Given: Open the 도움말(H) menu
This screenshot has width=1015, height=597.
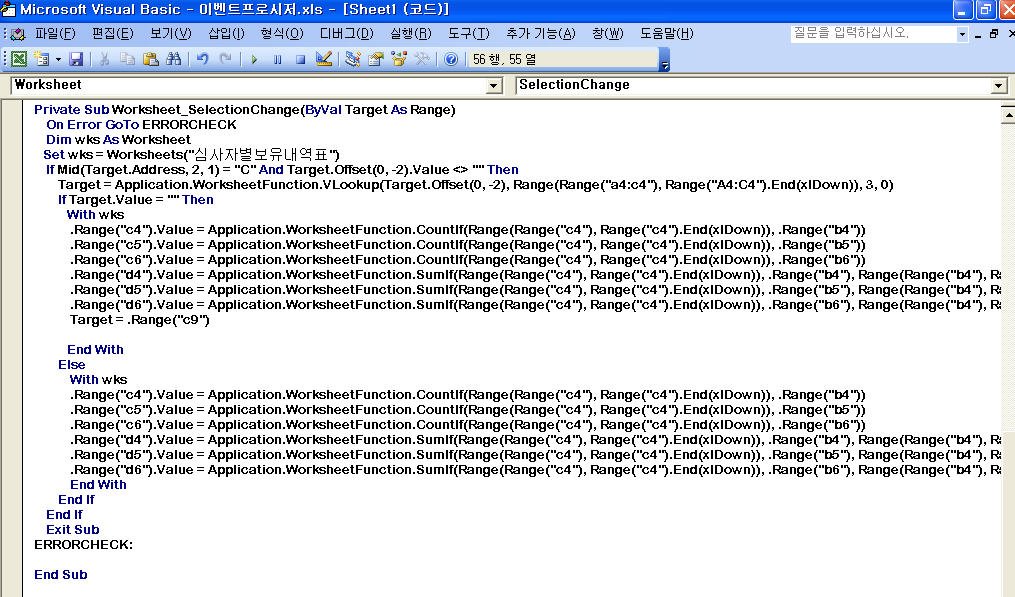Looking at the screenshot, I should (x=667, y=34).
